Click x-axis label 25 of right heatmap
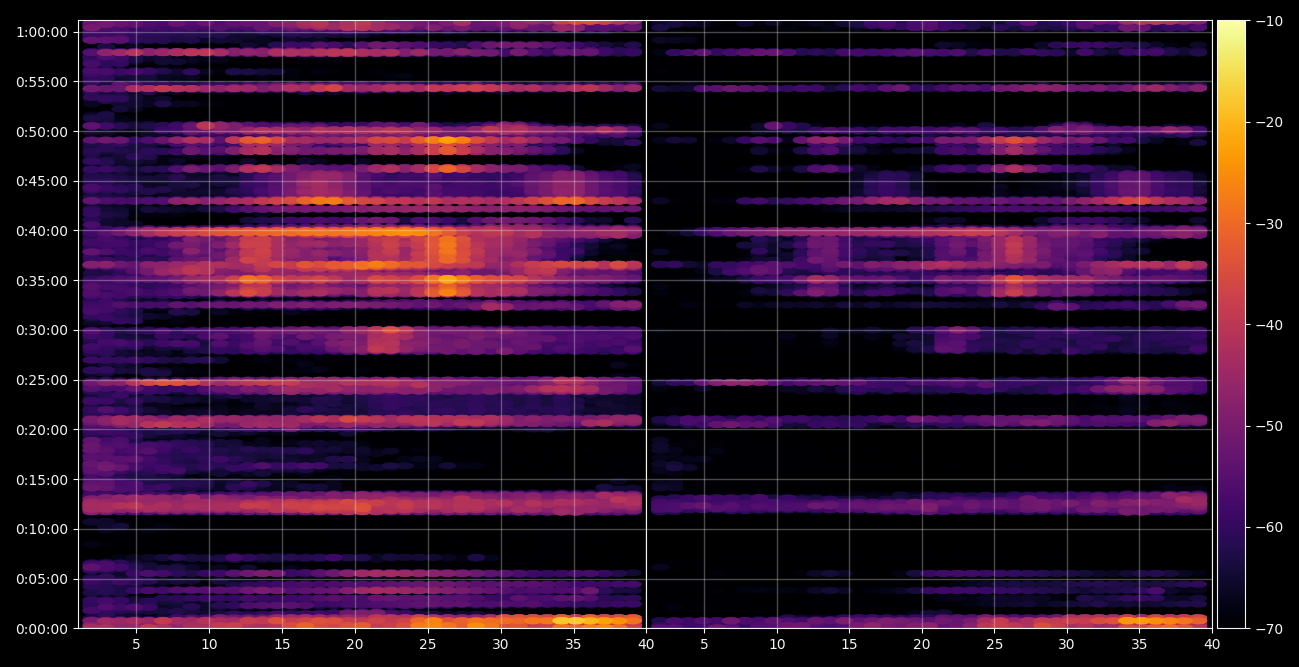This screenshot has height=667, width=1299. click(994, 645)
